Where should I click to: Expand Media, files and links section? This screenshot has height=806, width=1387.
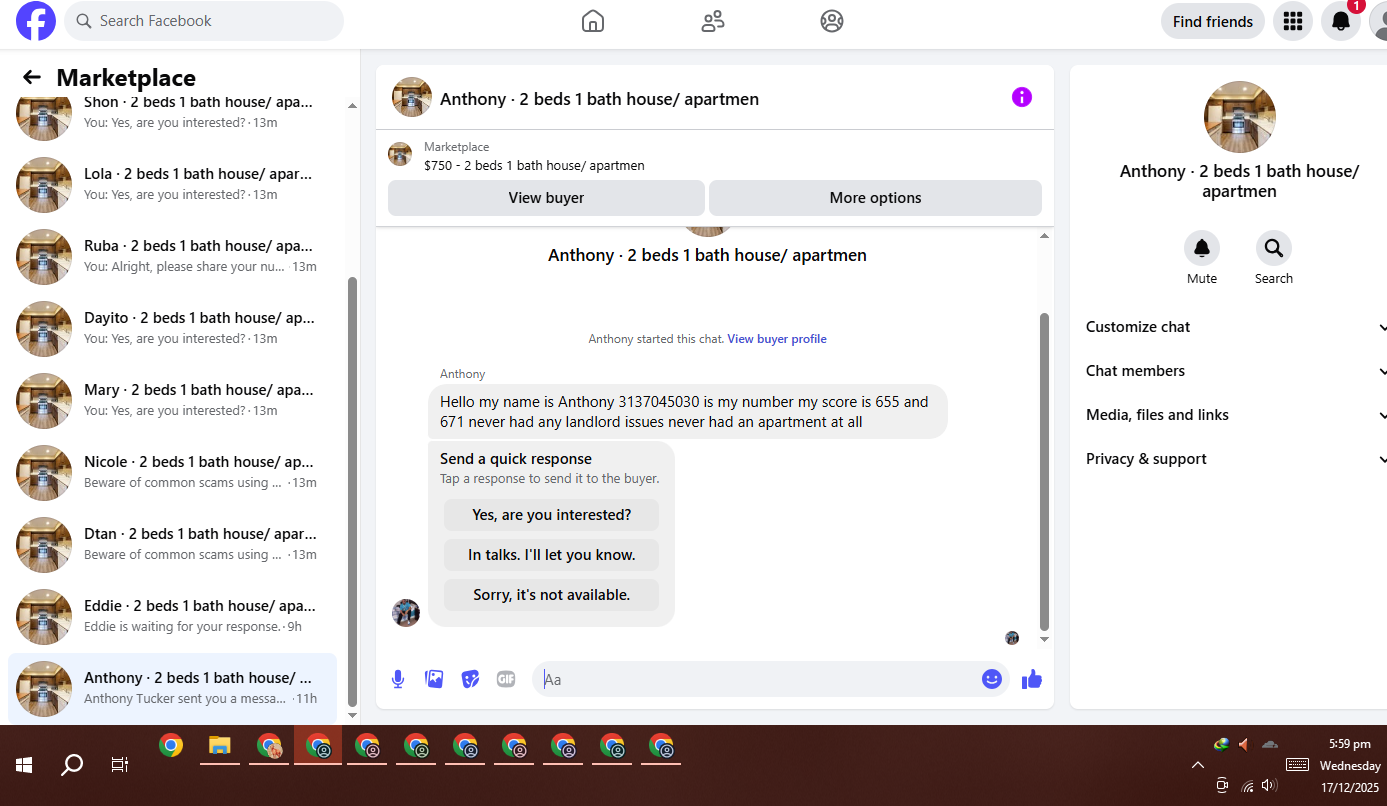1236,415
